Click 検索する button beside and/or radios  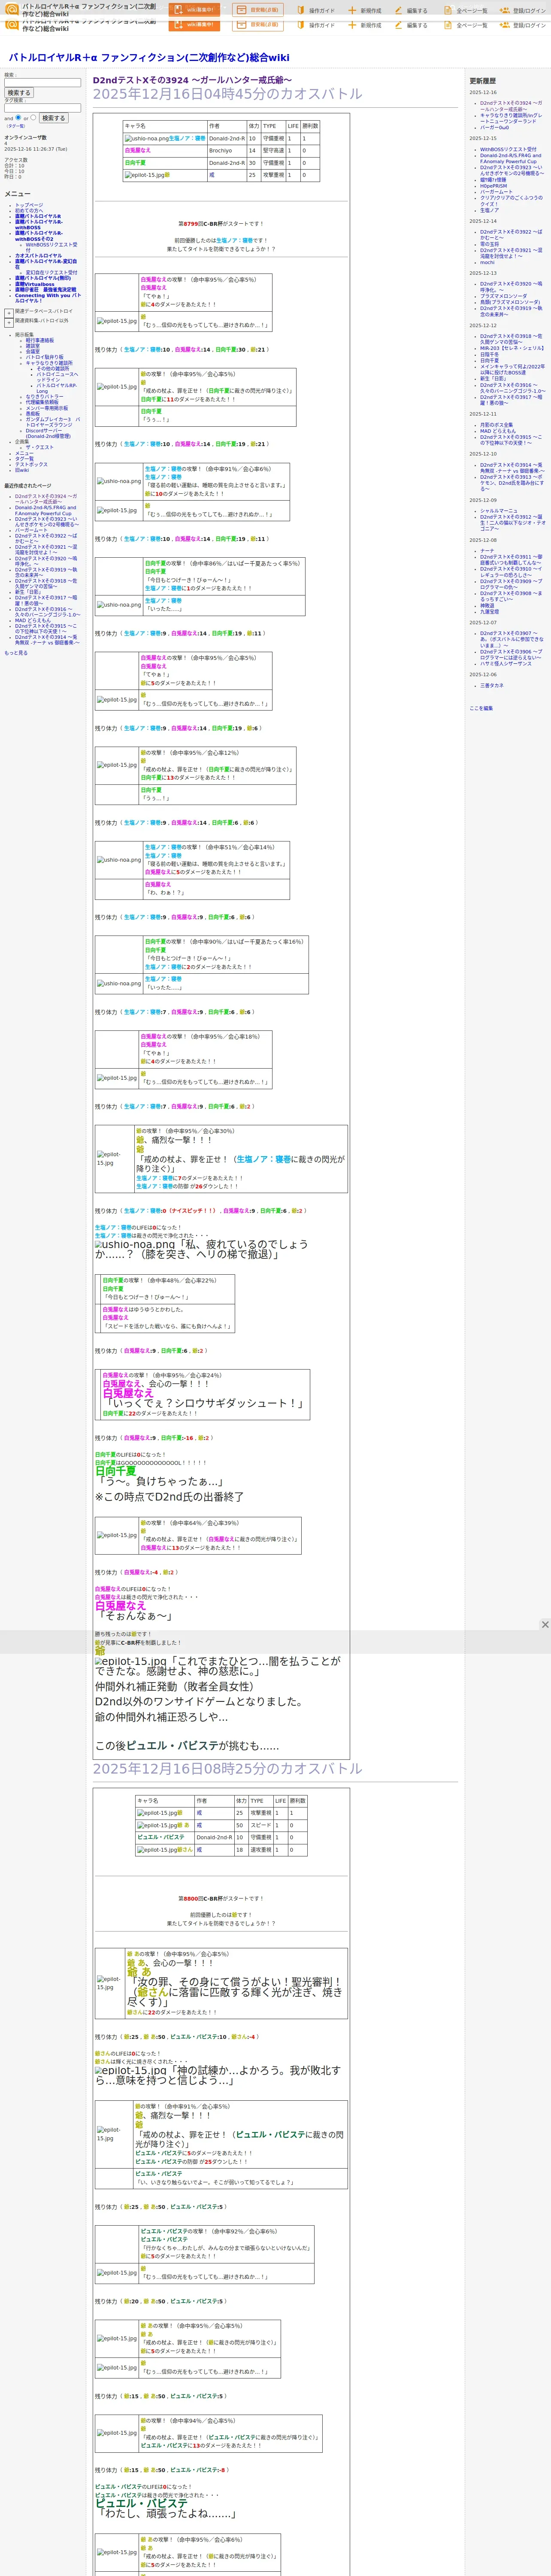(x=53, y=118)
